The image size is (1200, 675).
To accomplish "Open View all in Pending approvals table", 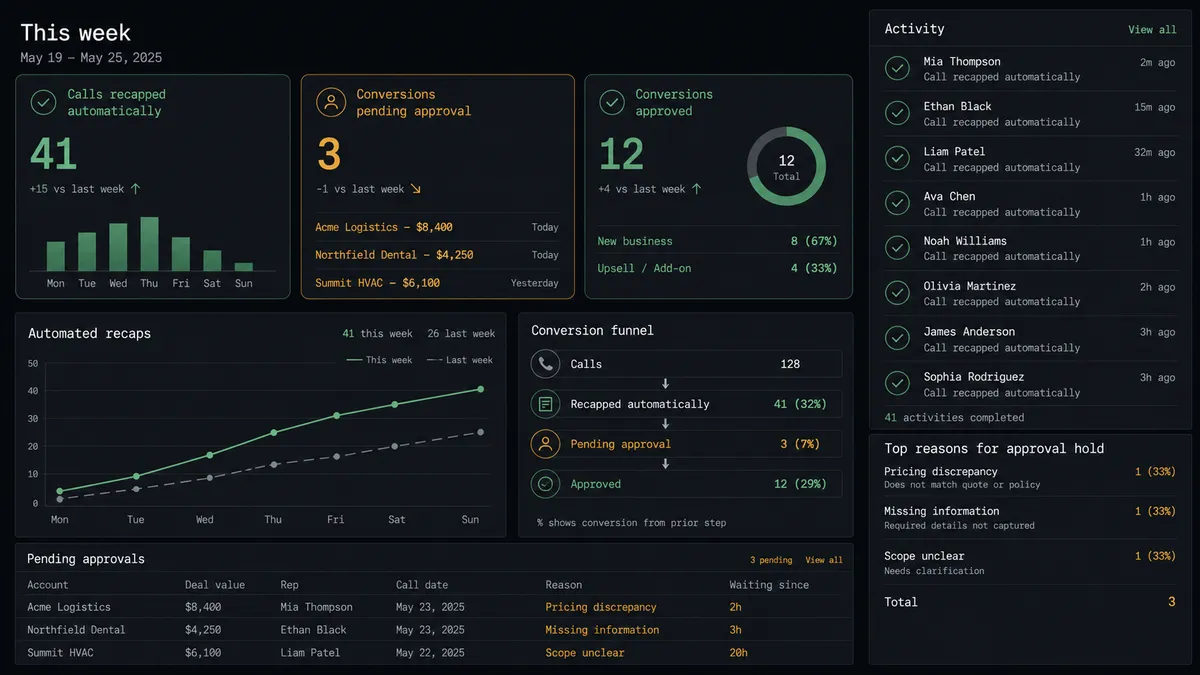I will (824, 560).
